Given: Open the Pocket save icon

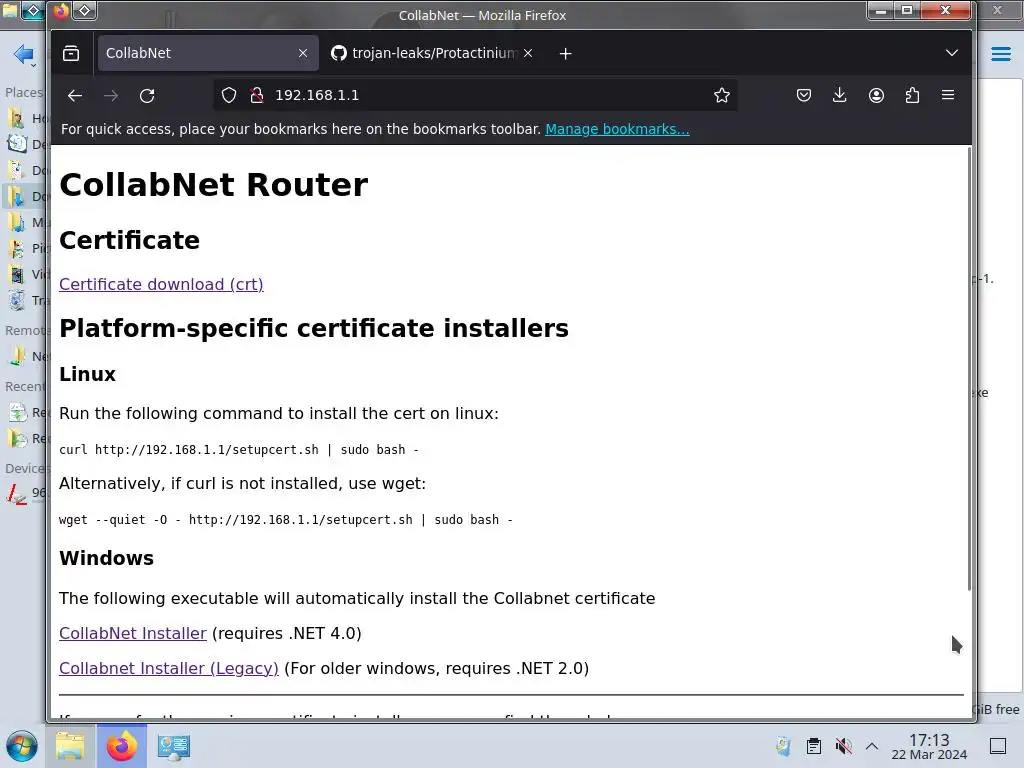Looking at the screenshot, I should click(x=804, y=95).
